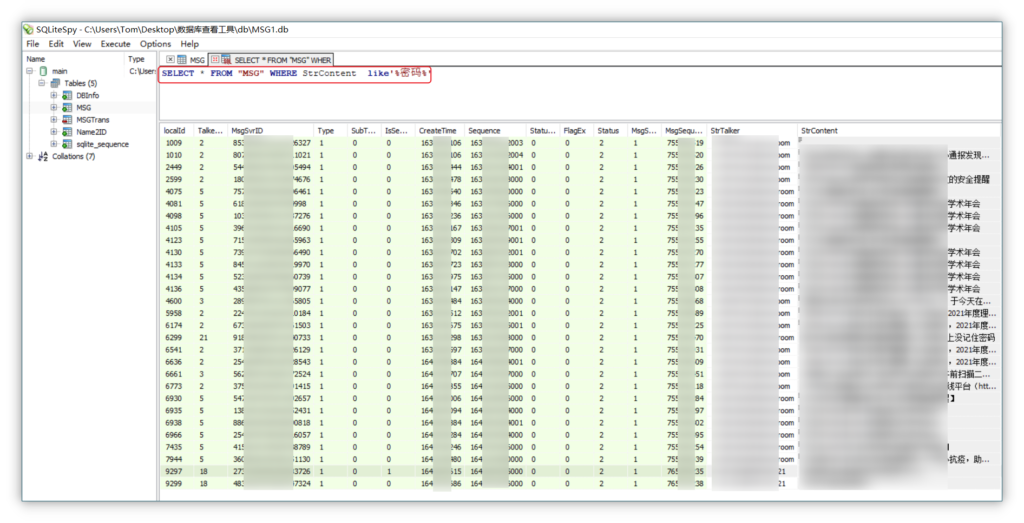Open the Help menu
The image size is (1024, 523).
[x=189, y=44]
